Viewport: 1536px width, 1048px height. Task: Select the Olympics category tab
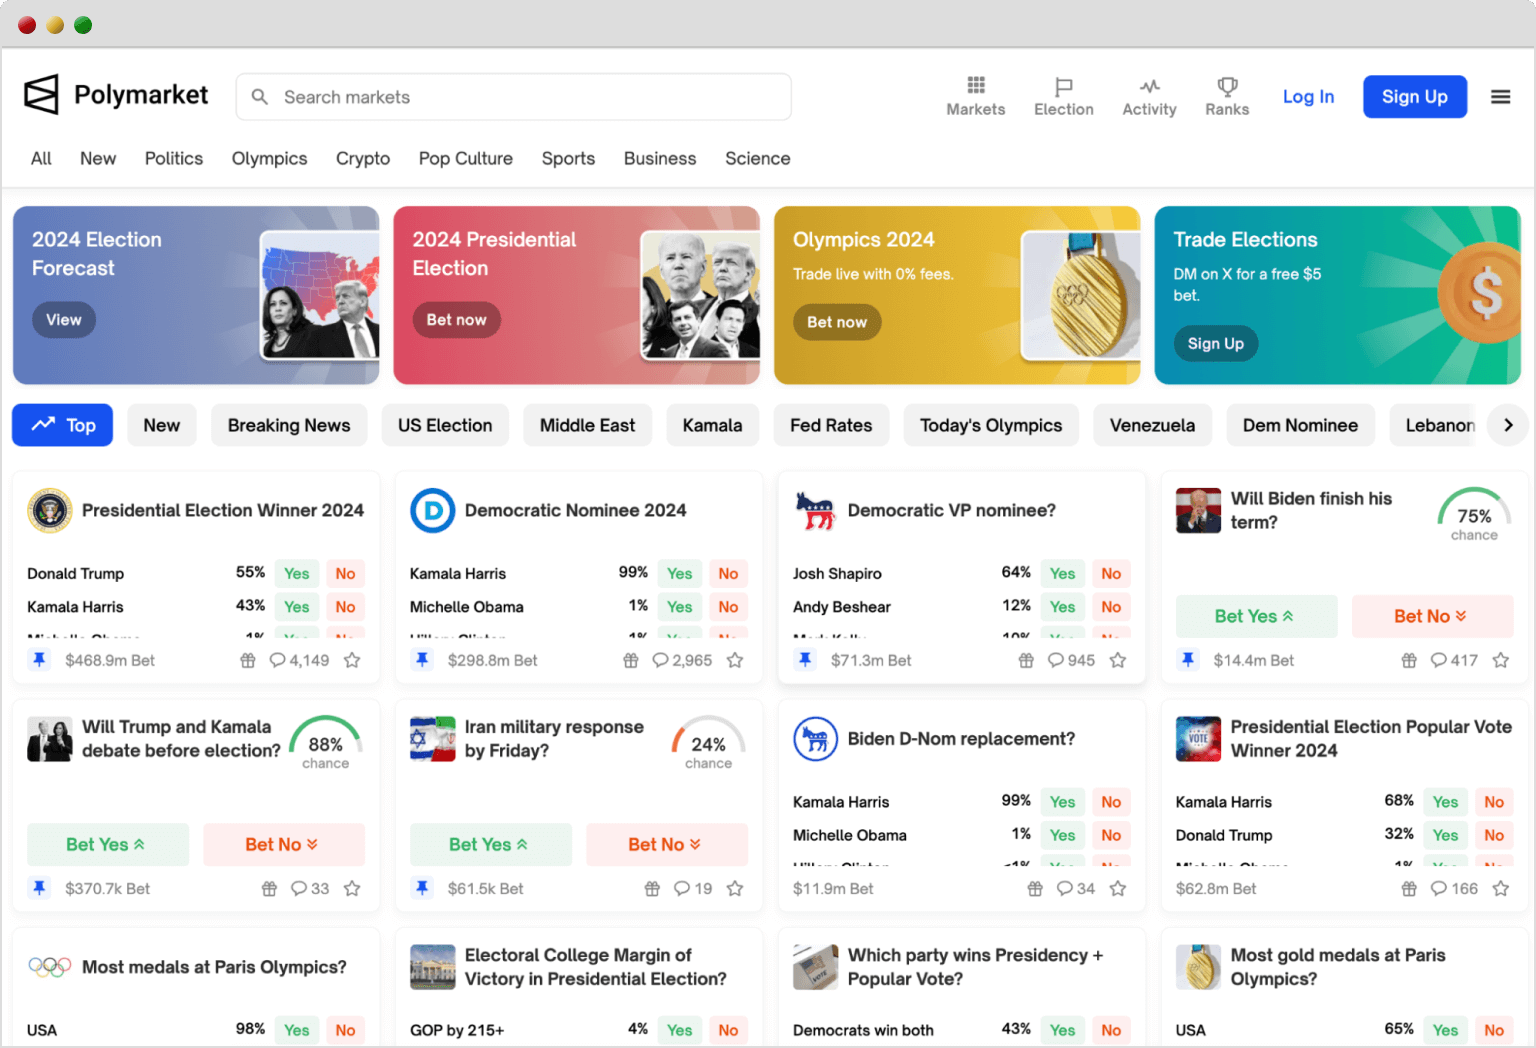coord(269,158)
